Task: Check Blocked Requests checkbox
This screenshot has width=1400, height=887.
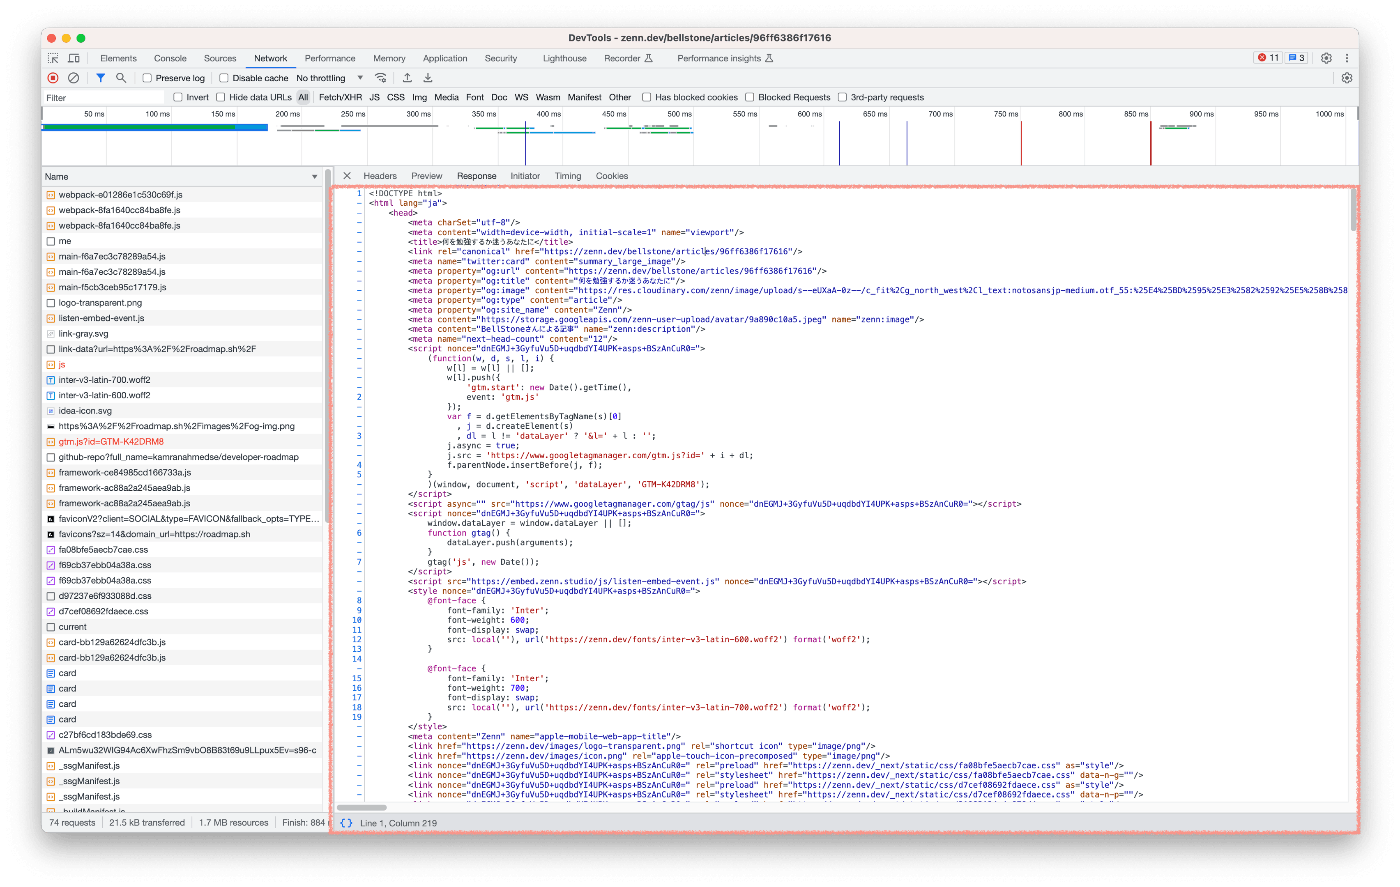Action: [x=750, y=98]
